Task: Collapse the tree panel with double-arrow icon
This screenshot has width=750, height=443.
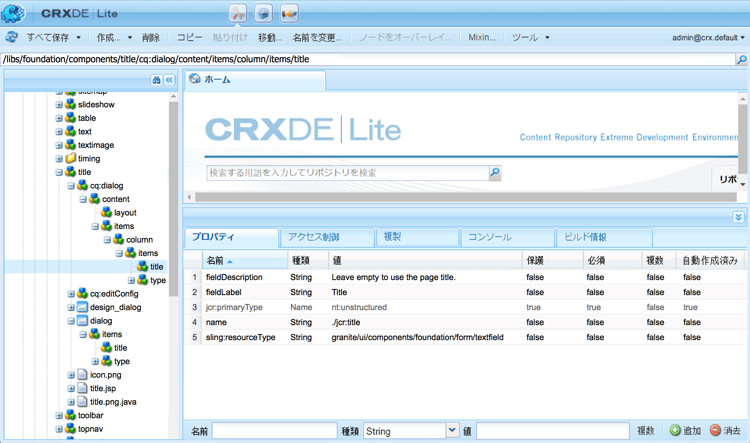Action: point(169,80)
